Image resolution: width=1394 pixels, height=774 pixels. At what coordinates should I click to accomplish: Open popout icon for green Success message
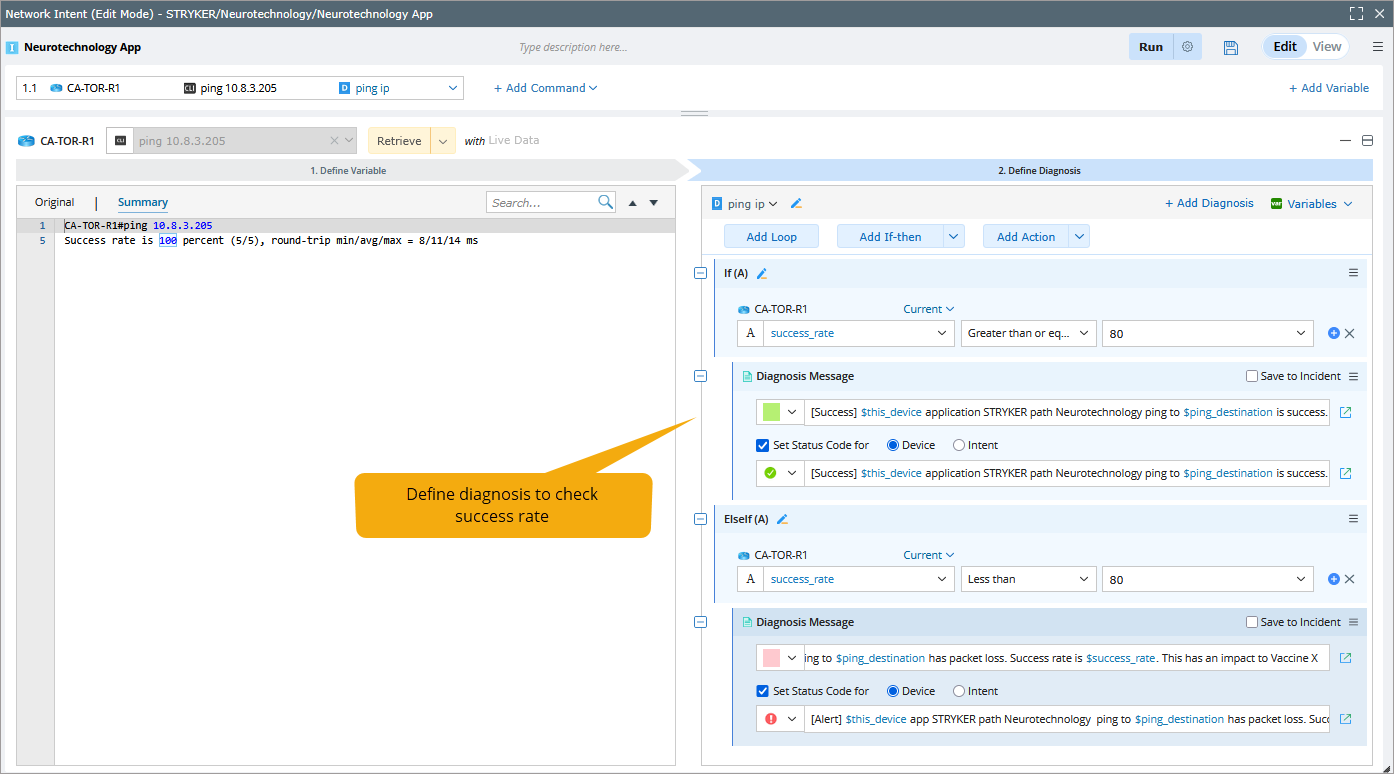1345,412
